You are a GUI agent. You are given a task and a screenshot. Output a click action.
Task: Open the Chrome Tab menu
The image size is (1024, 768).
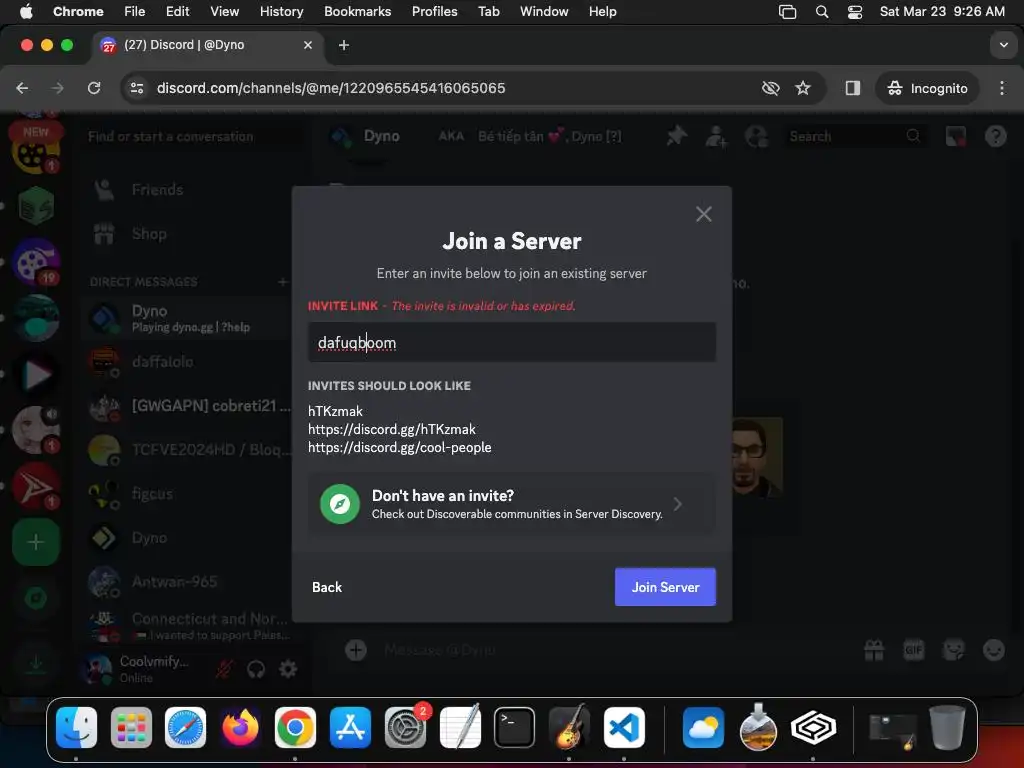(x=488, y=11)
